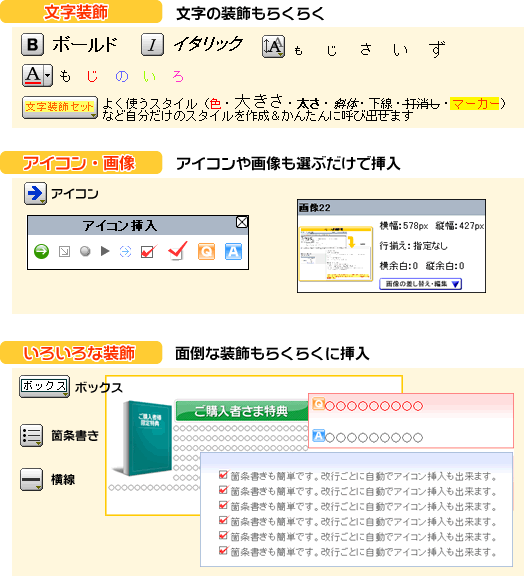This screenshot has height=576, width=524.
Task: Expand the 文字装飾セット dropdown
Action: pos(60,107)
